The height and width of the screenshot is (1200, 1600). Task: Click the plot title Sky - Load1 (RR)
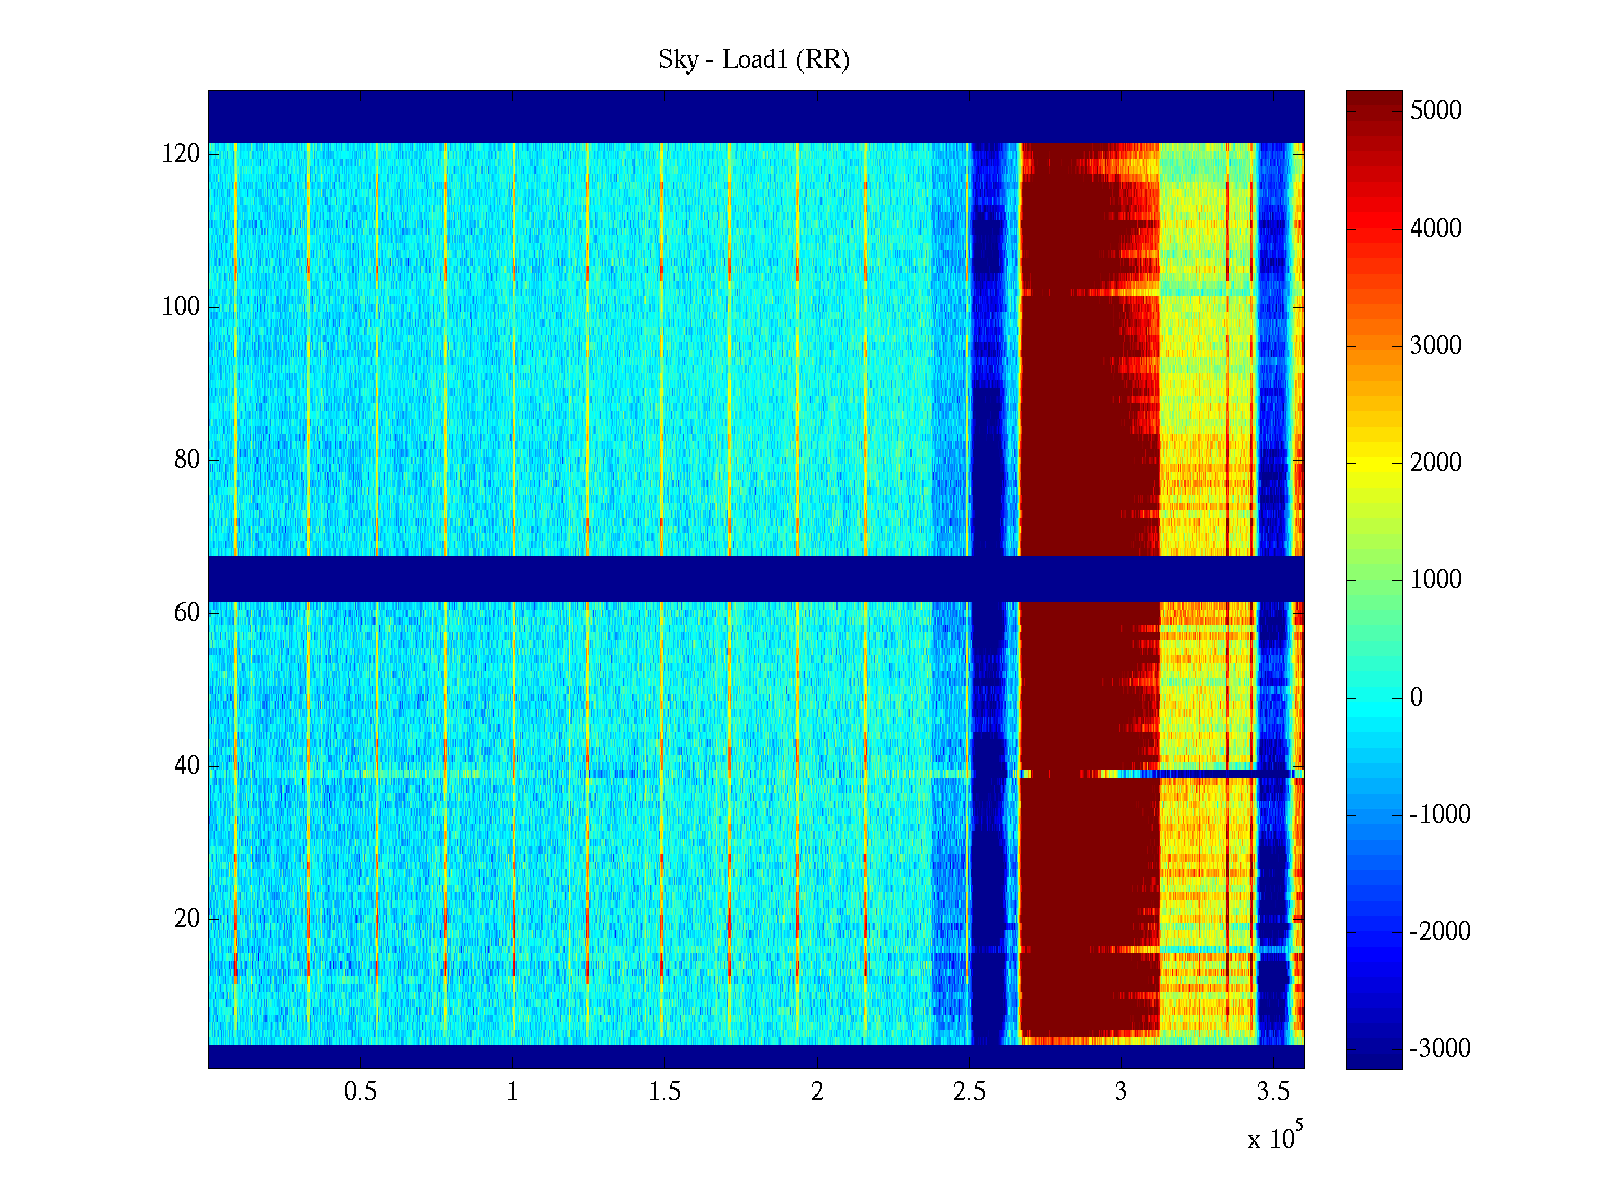pos(753,60)
